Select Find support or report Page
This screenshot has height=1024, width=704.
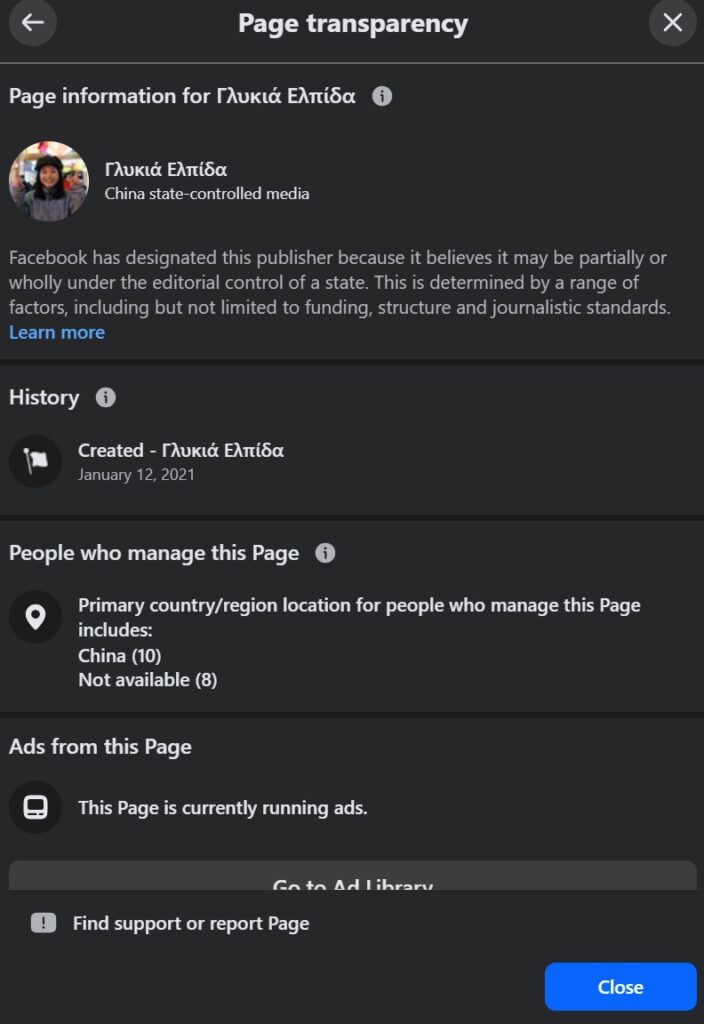191,923
